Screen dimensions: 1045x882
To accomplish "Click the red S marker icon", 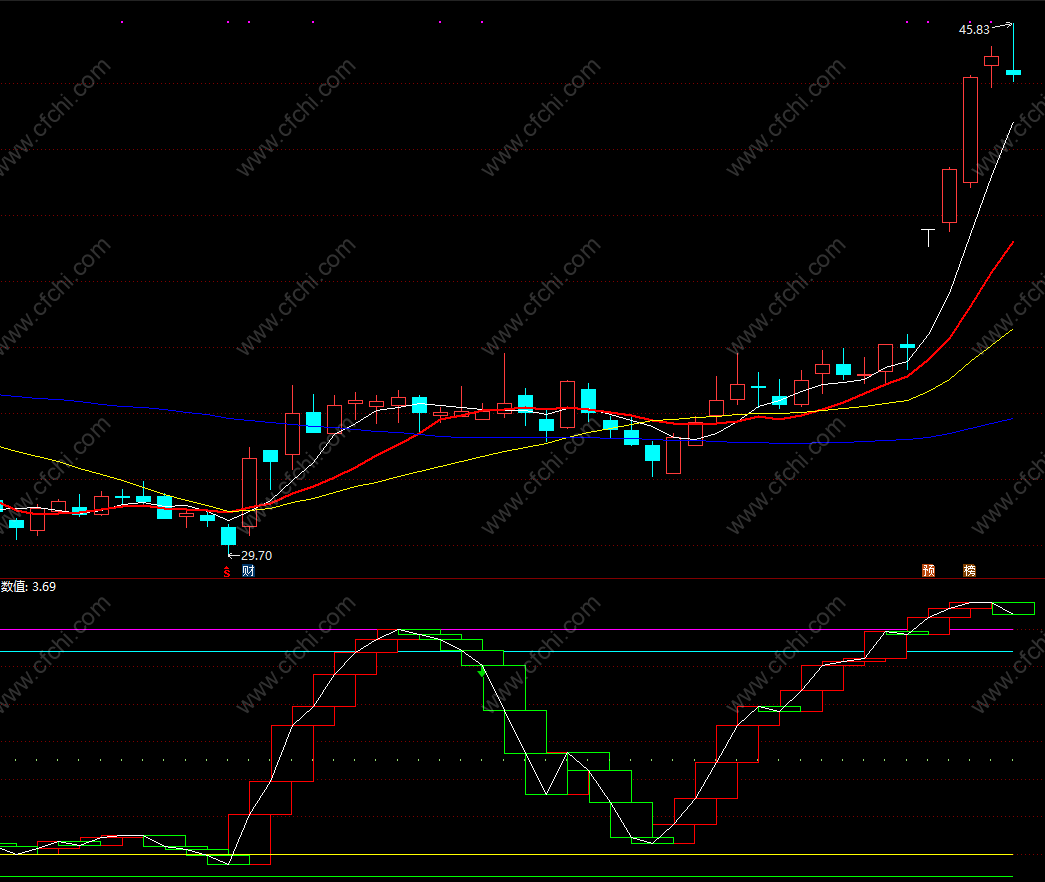I will click(x=227, y=571).
